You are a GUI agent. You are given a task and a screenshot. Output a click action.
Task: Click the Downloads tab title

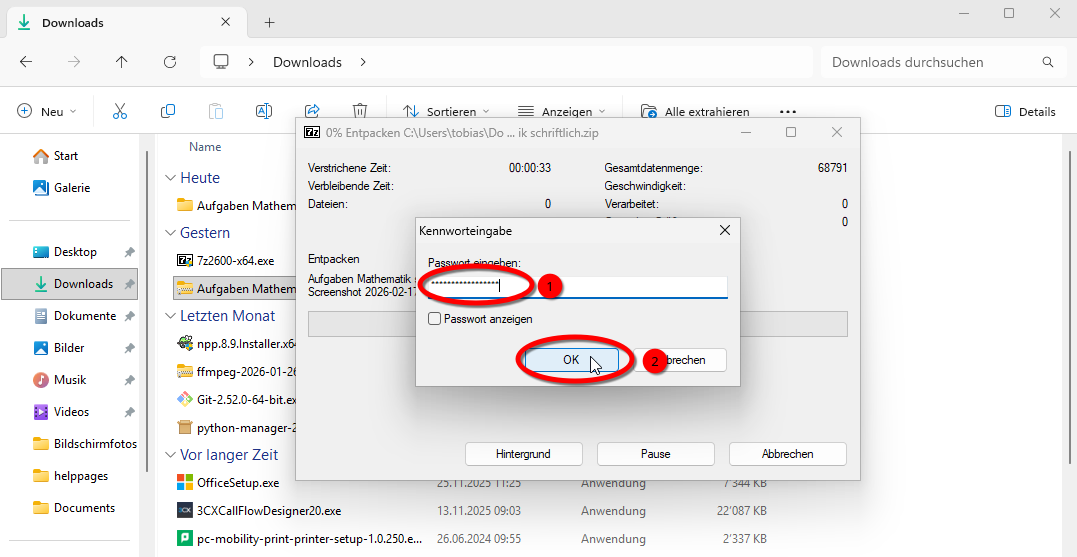click(73, 23)
